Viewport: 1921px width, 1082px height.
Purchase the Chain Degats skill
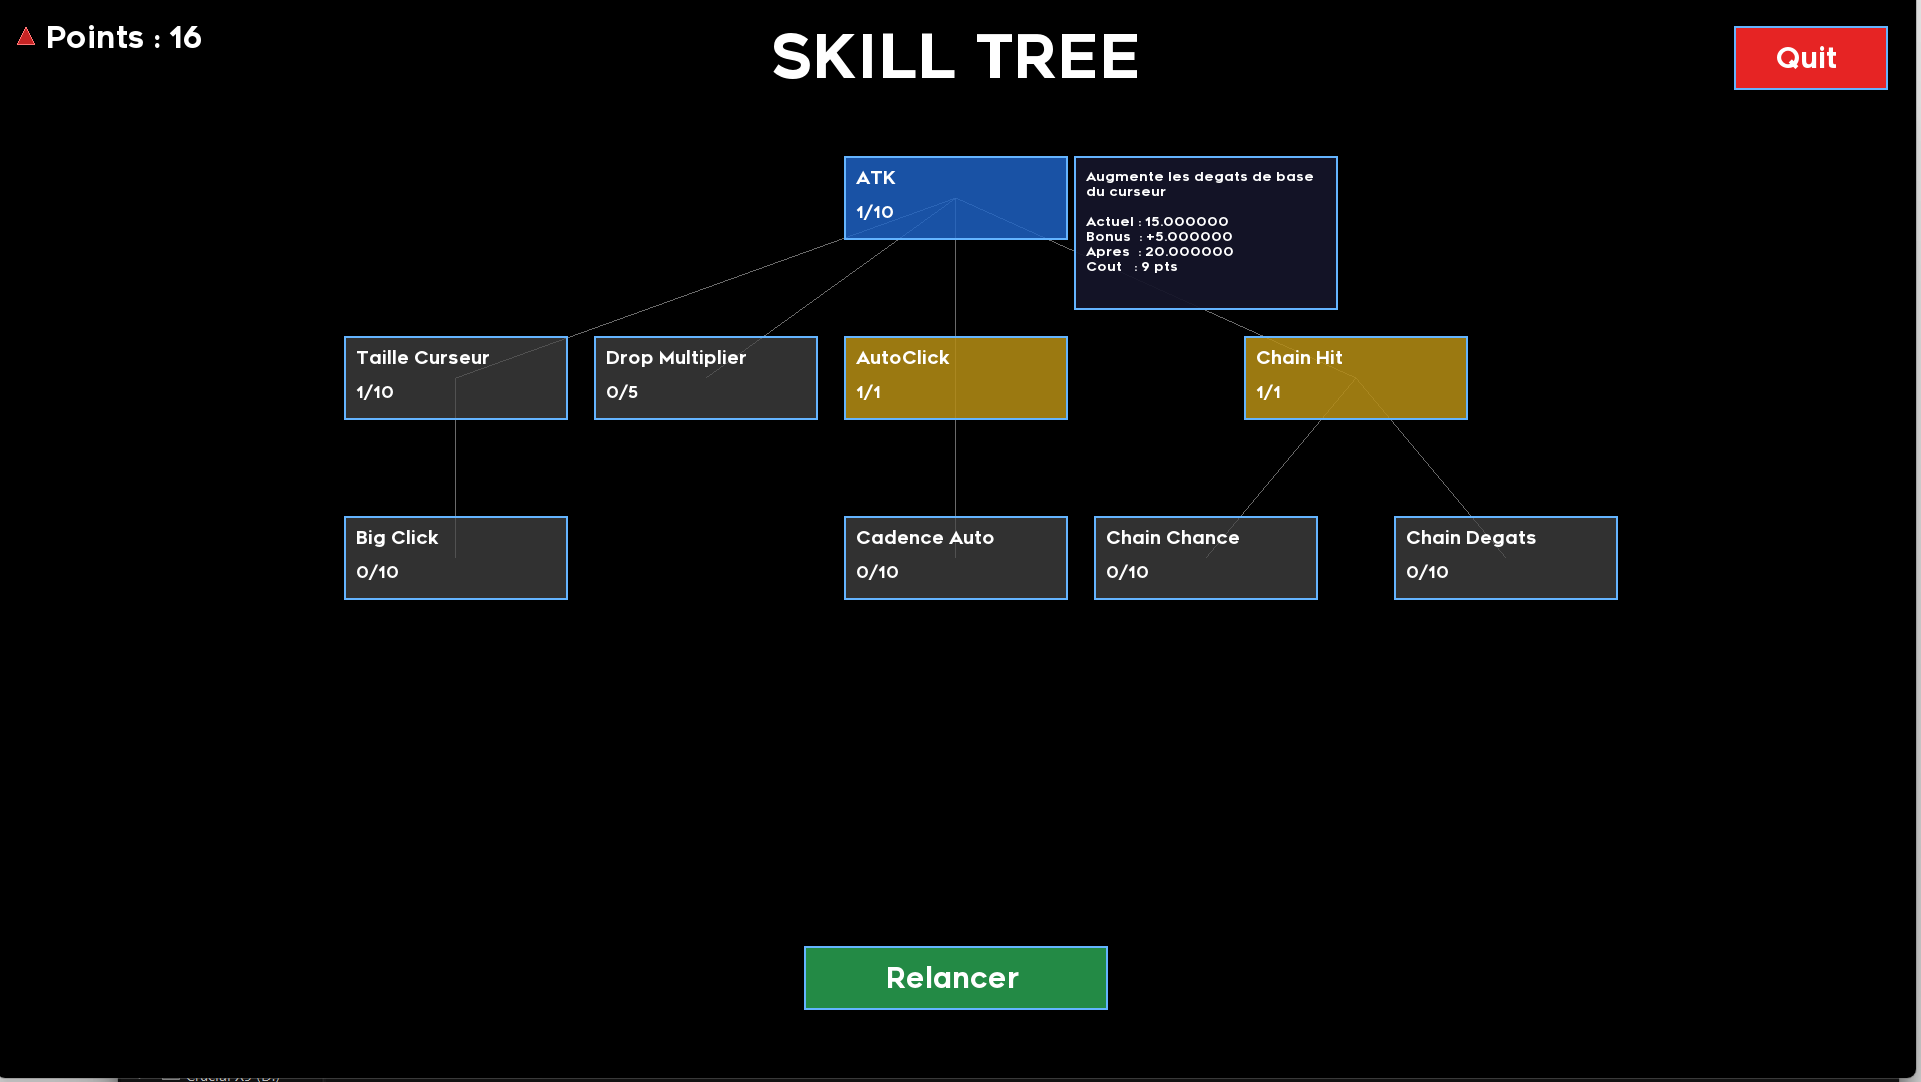(x=1505, y=557)
